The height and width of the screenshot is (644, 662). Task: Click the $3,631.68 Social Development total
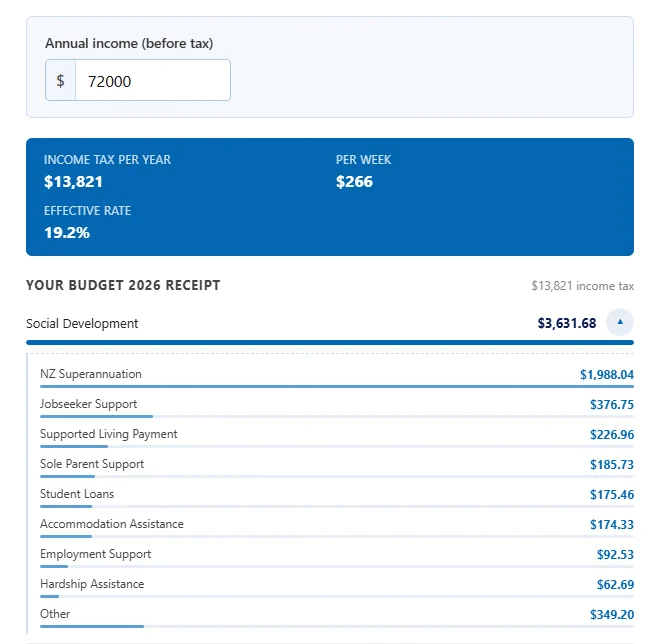tap(567, 323)
